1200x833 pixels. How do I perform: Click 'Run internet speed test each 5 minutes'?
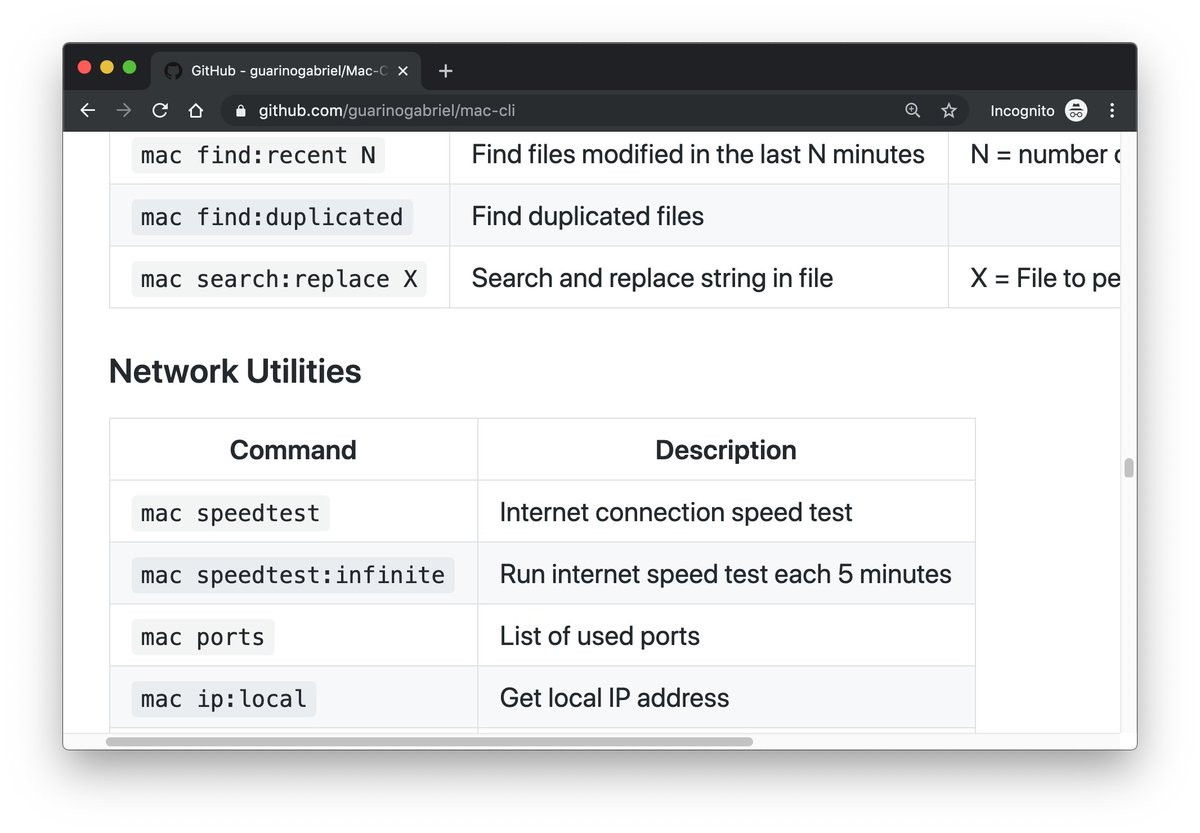tap(726, 575)
